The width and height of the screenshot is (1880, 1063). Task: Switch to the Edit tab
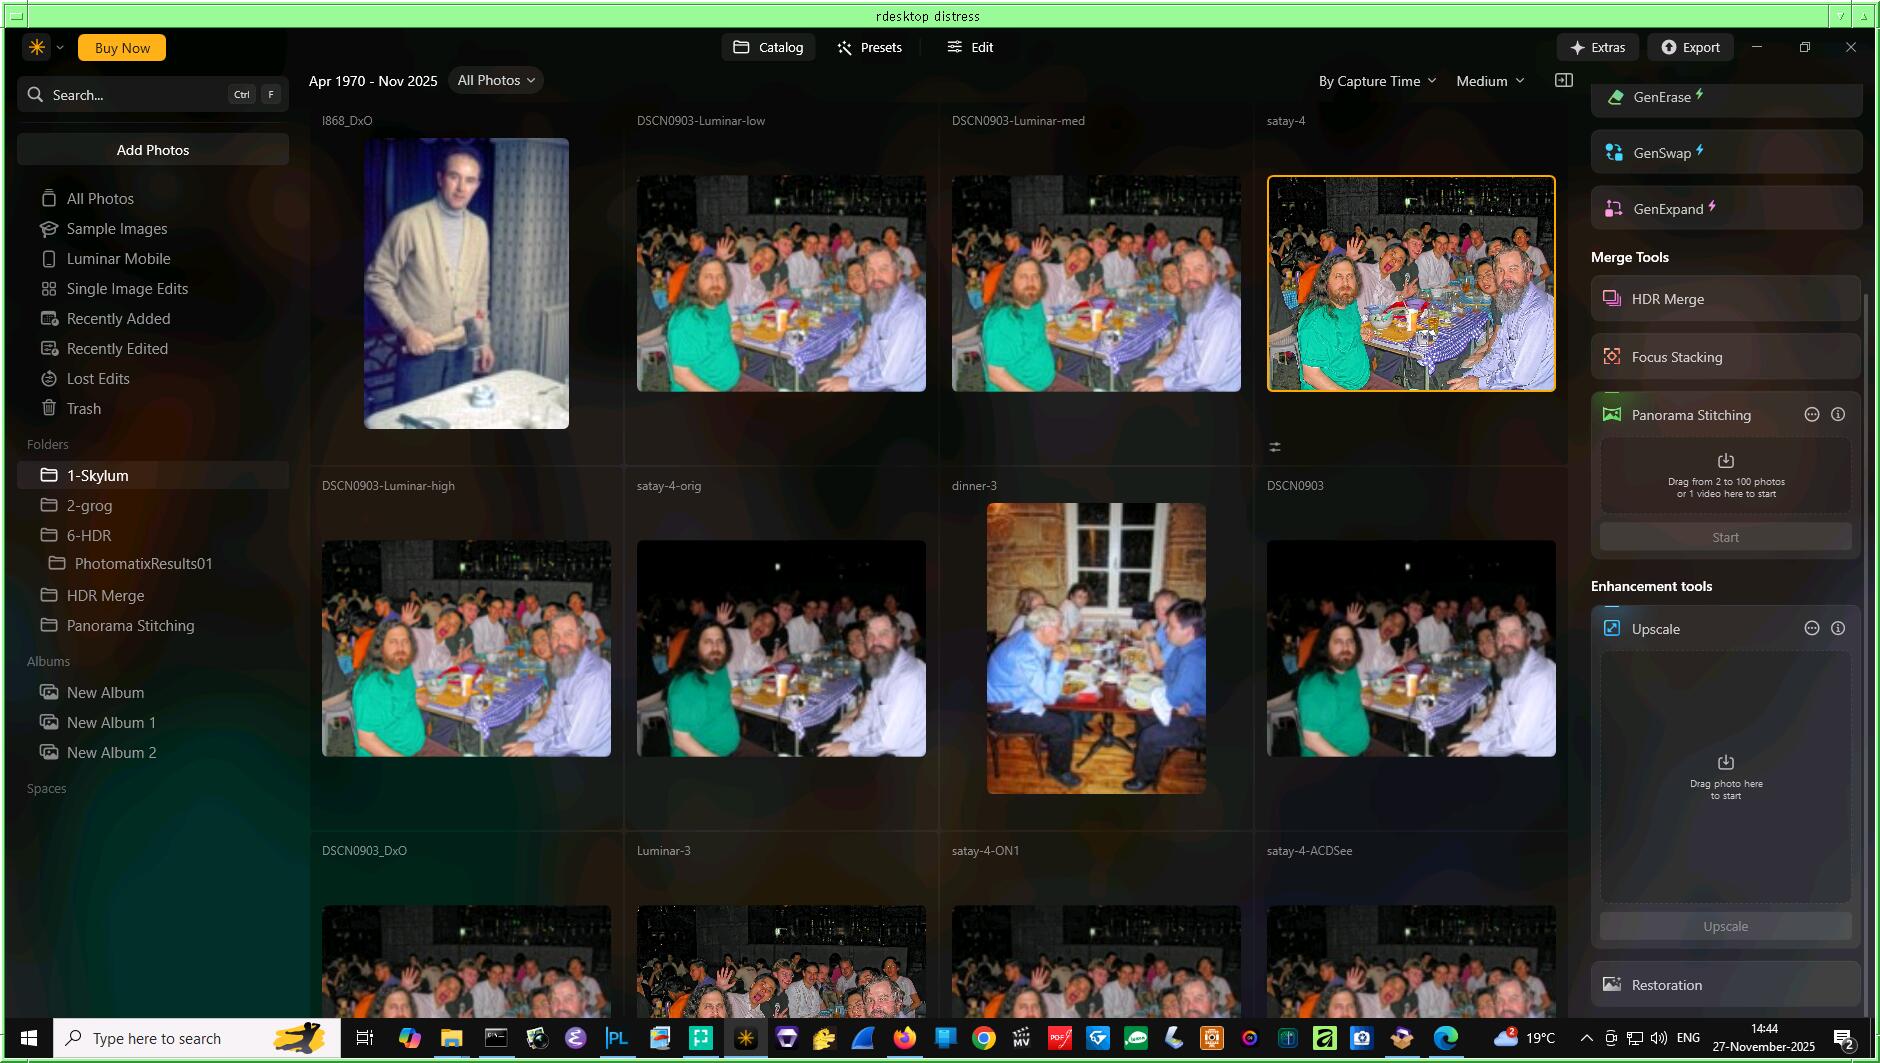coord(970,47)
